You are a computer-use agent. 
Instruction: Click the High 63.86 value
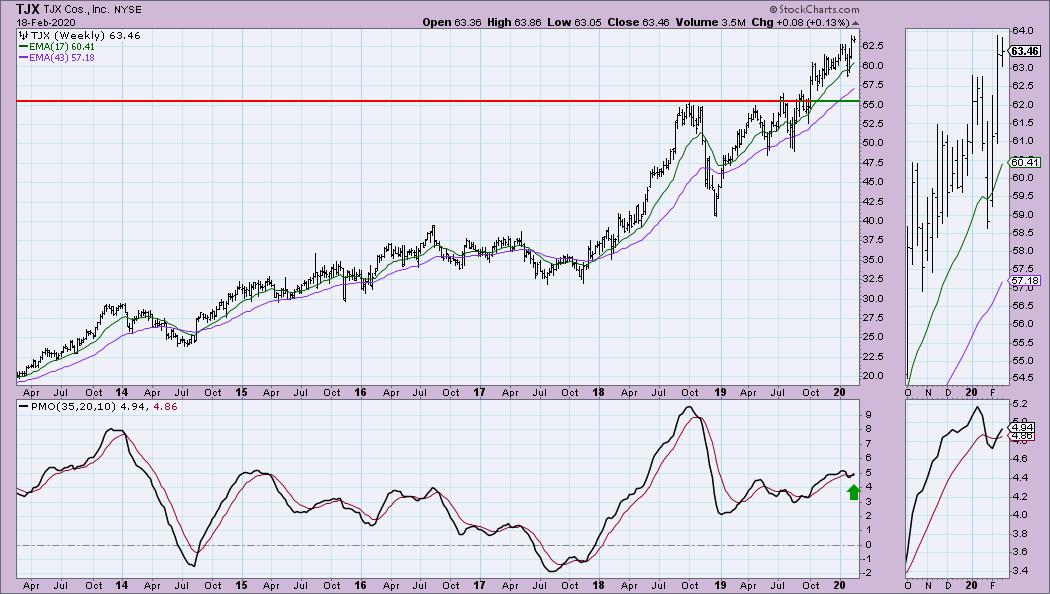coord(514,22)
